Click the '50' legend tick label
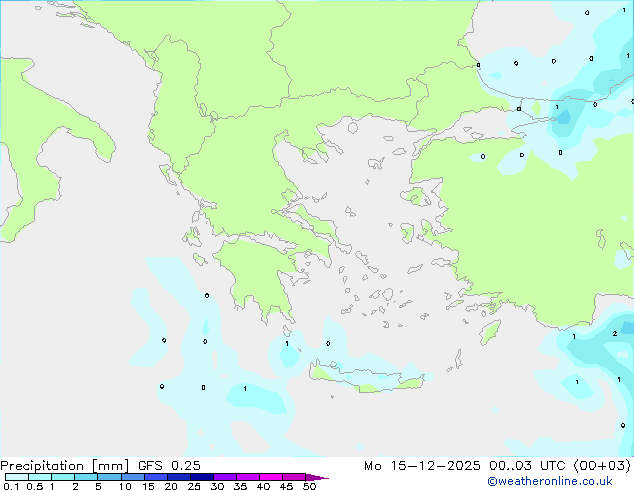The height and width of the screenshot is (490, 634). (309, 486)
